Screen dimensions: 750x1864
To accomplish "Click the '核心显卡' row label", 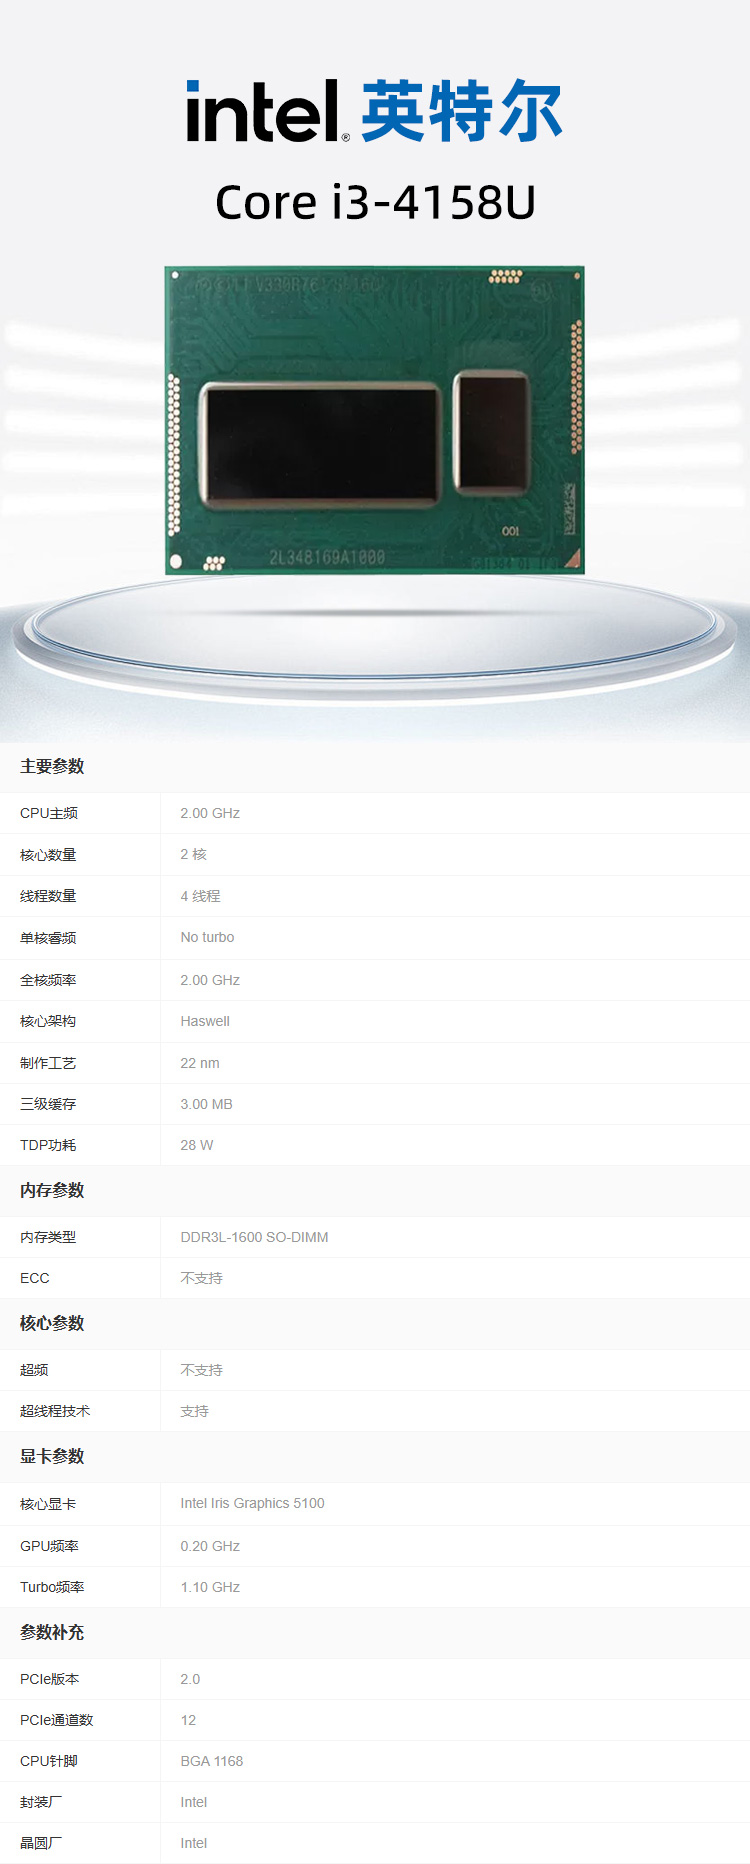I will click(x=48, y=1504).
